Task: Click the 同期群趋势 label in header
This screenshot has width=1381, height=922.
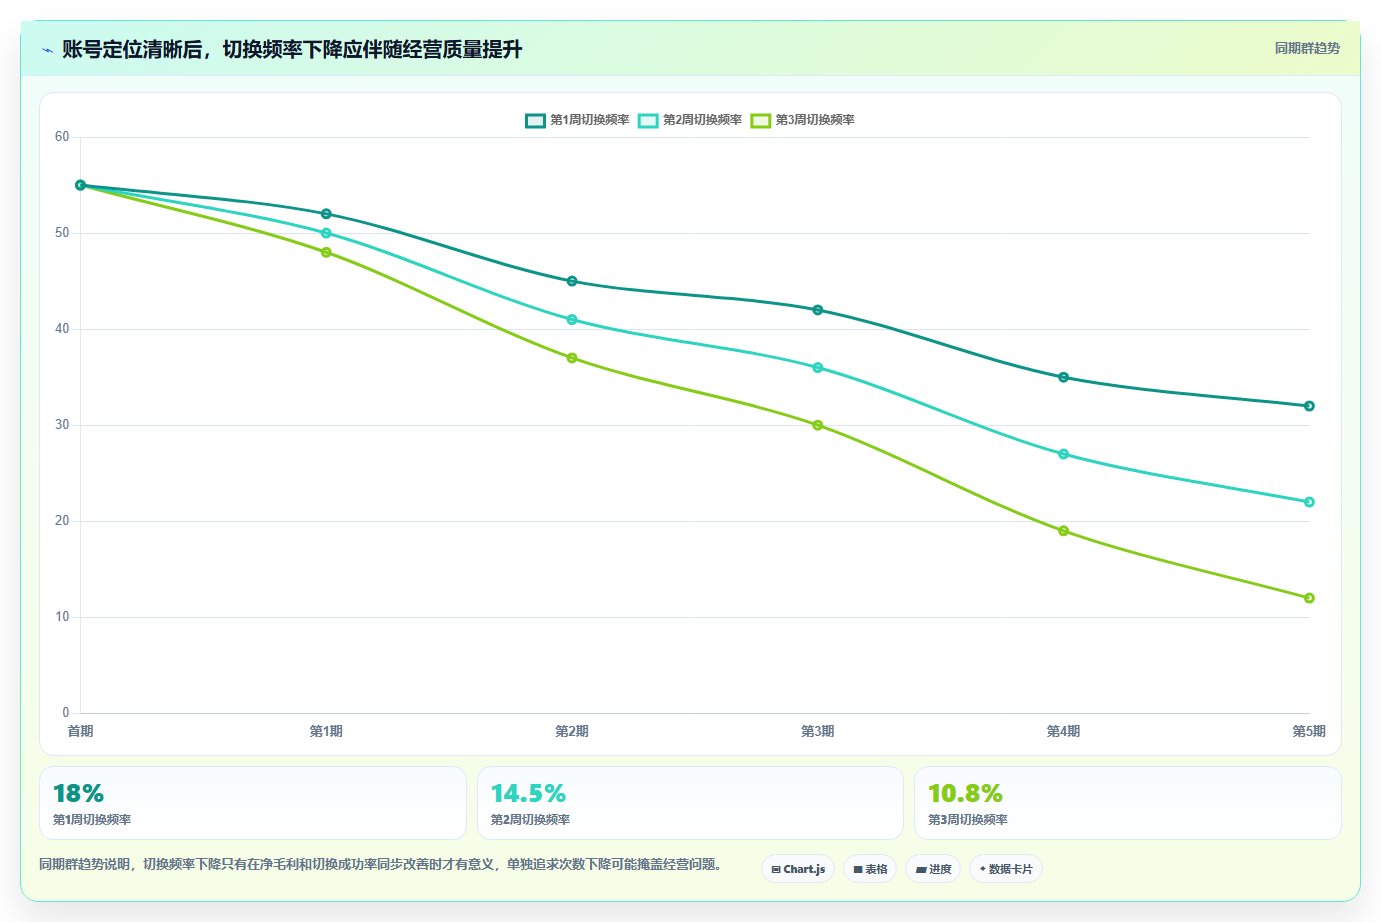Action: coord(1307,48)
